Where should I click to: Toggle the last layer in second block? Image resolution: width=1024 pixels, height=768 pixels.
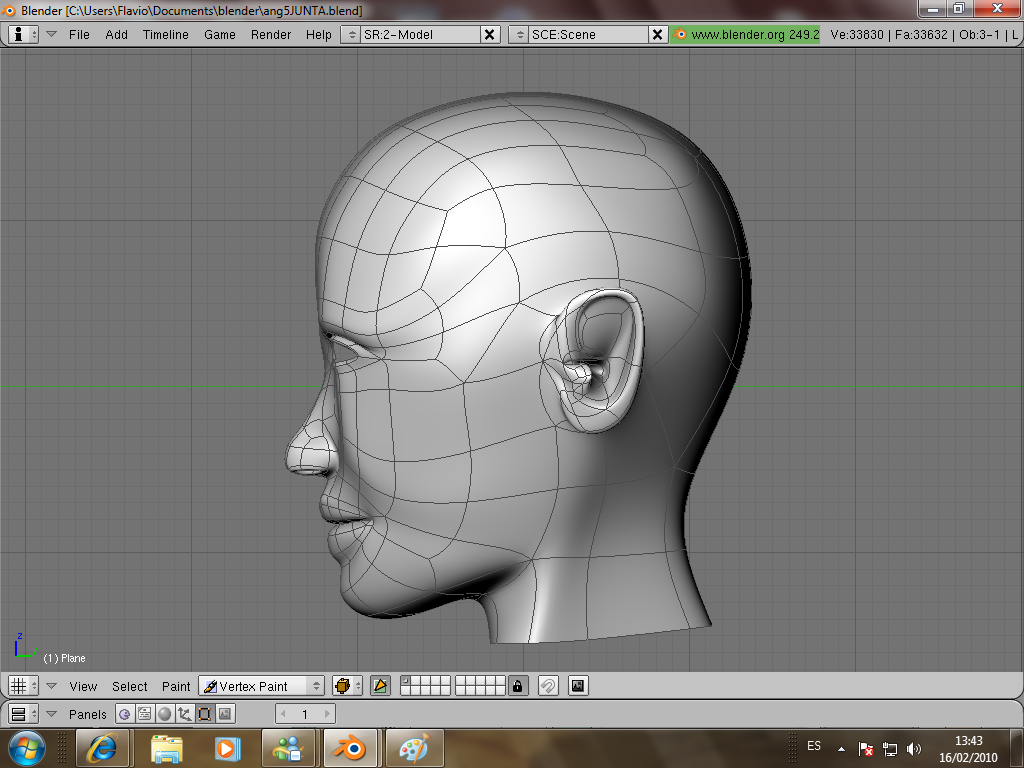[500, 690]
